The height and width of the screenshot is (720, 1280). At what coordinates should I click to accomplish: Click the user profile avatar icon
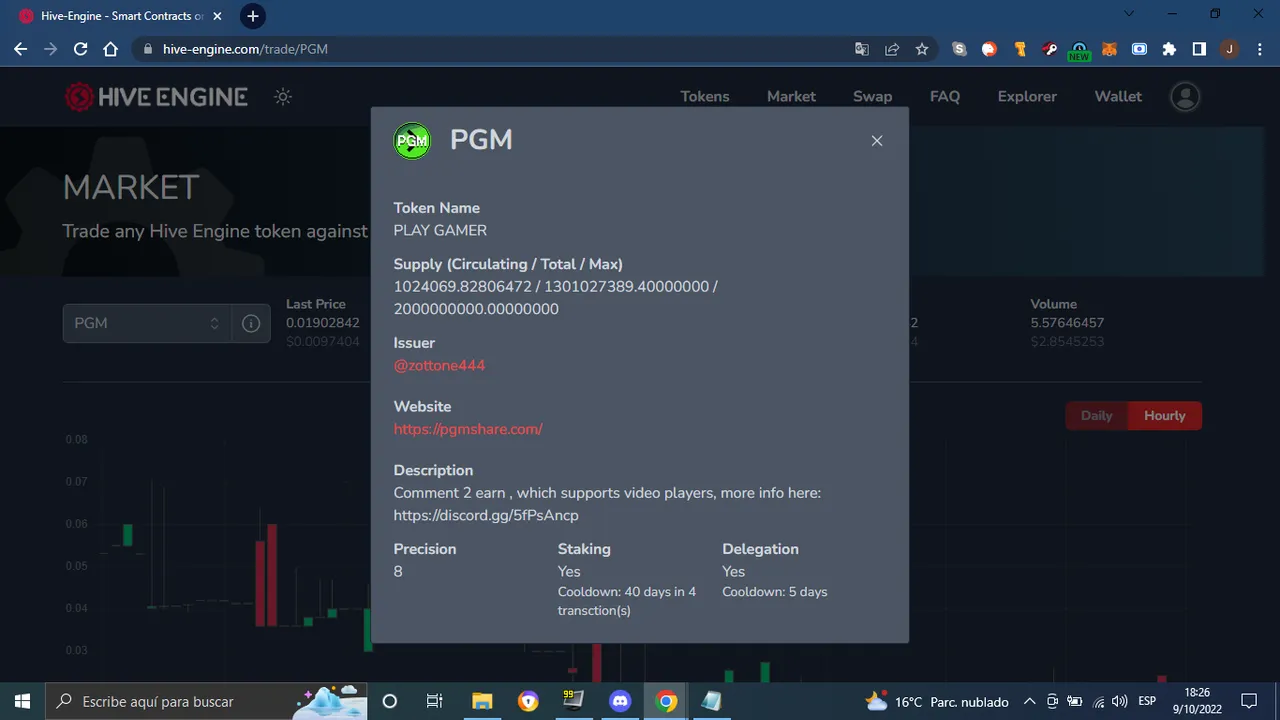tap(1185, 97)
